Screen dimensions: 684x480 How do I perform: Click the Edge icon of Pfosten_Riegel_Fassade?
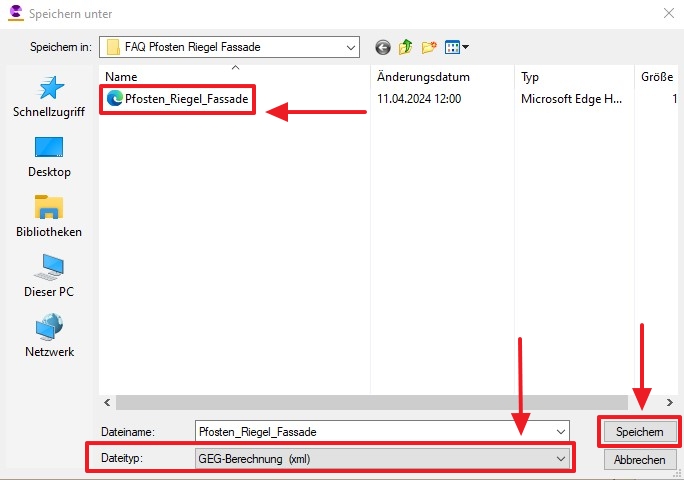pos(114,99)
